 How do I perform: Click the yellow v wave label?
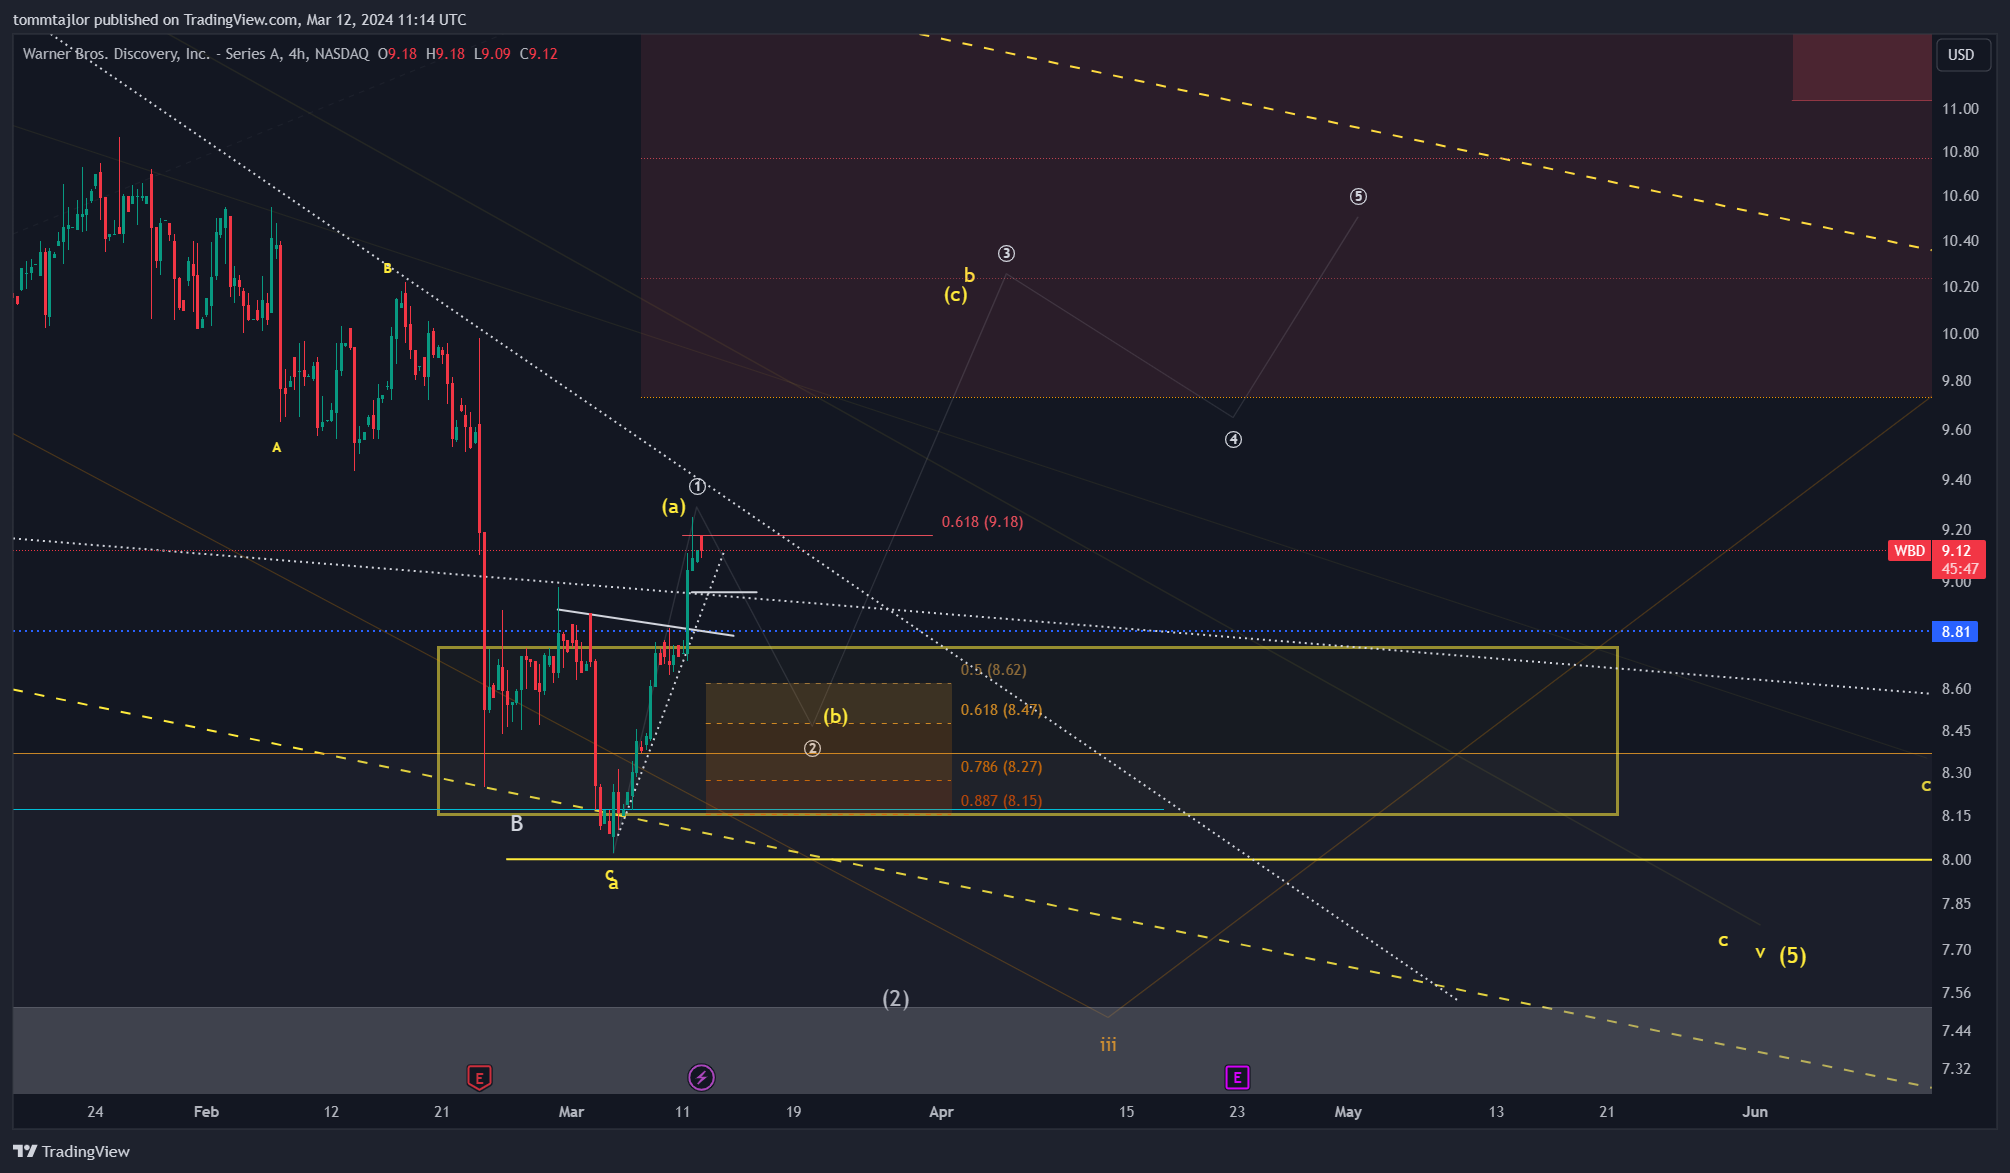click(1760, 953)
